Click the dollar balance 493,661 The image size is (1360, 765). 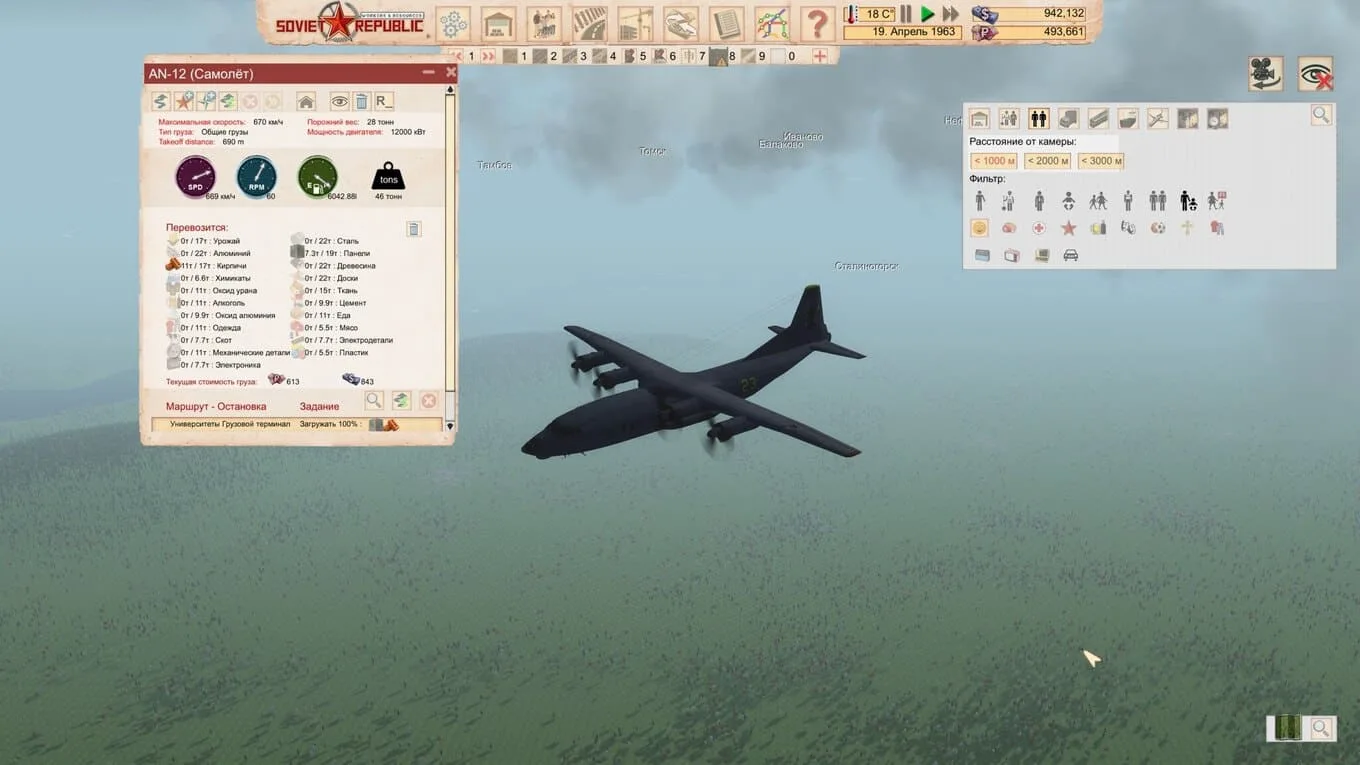[x=1029, y=32]
